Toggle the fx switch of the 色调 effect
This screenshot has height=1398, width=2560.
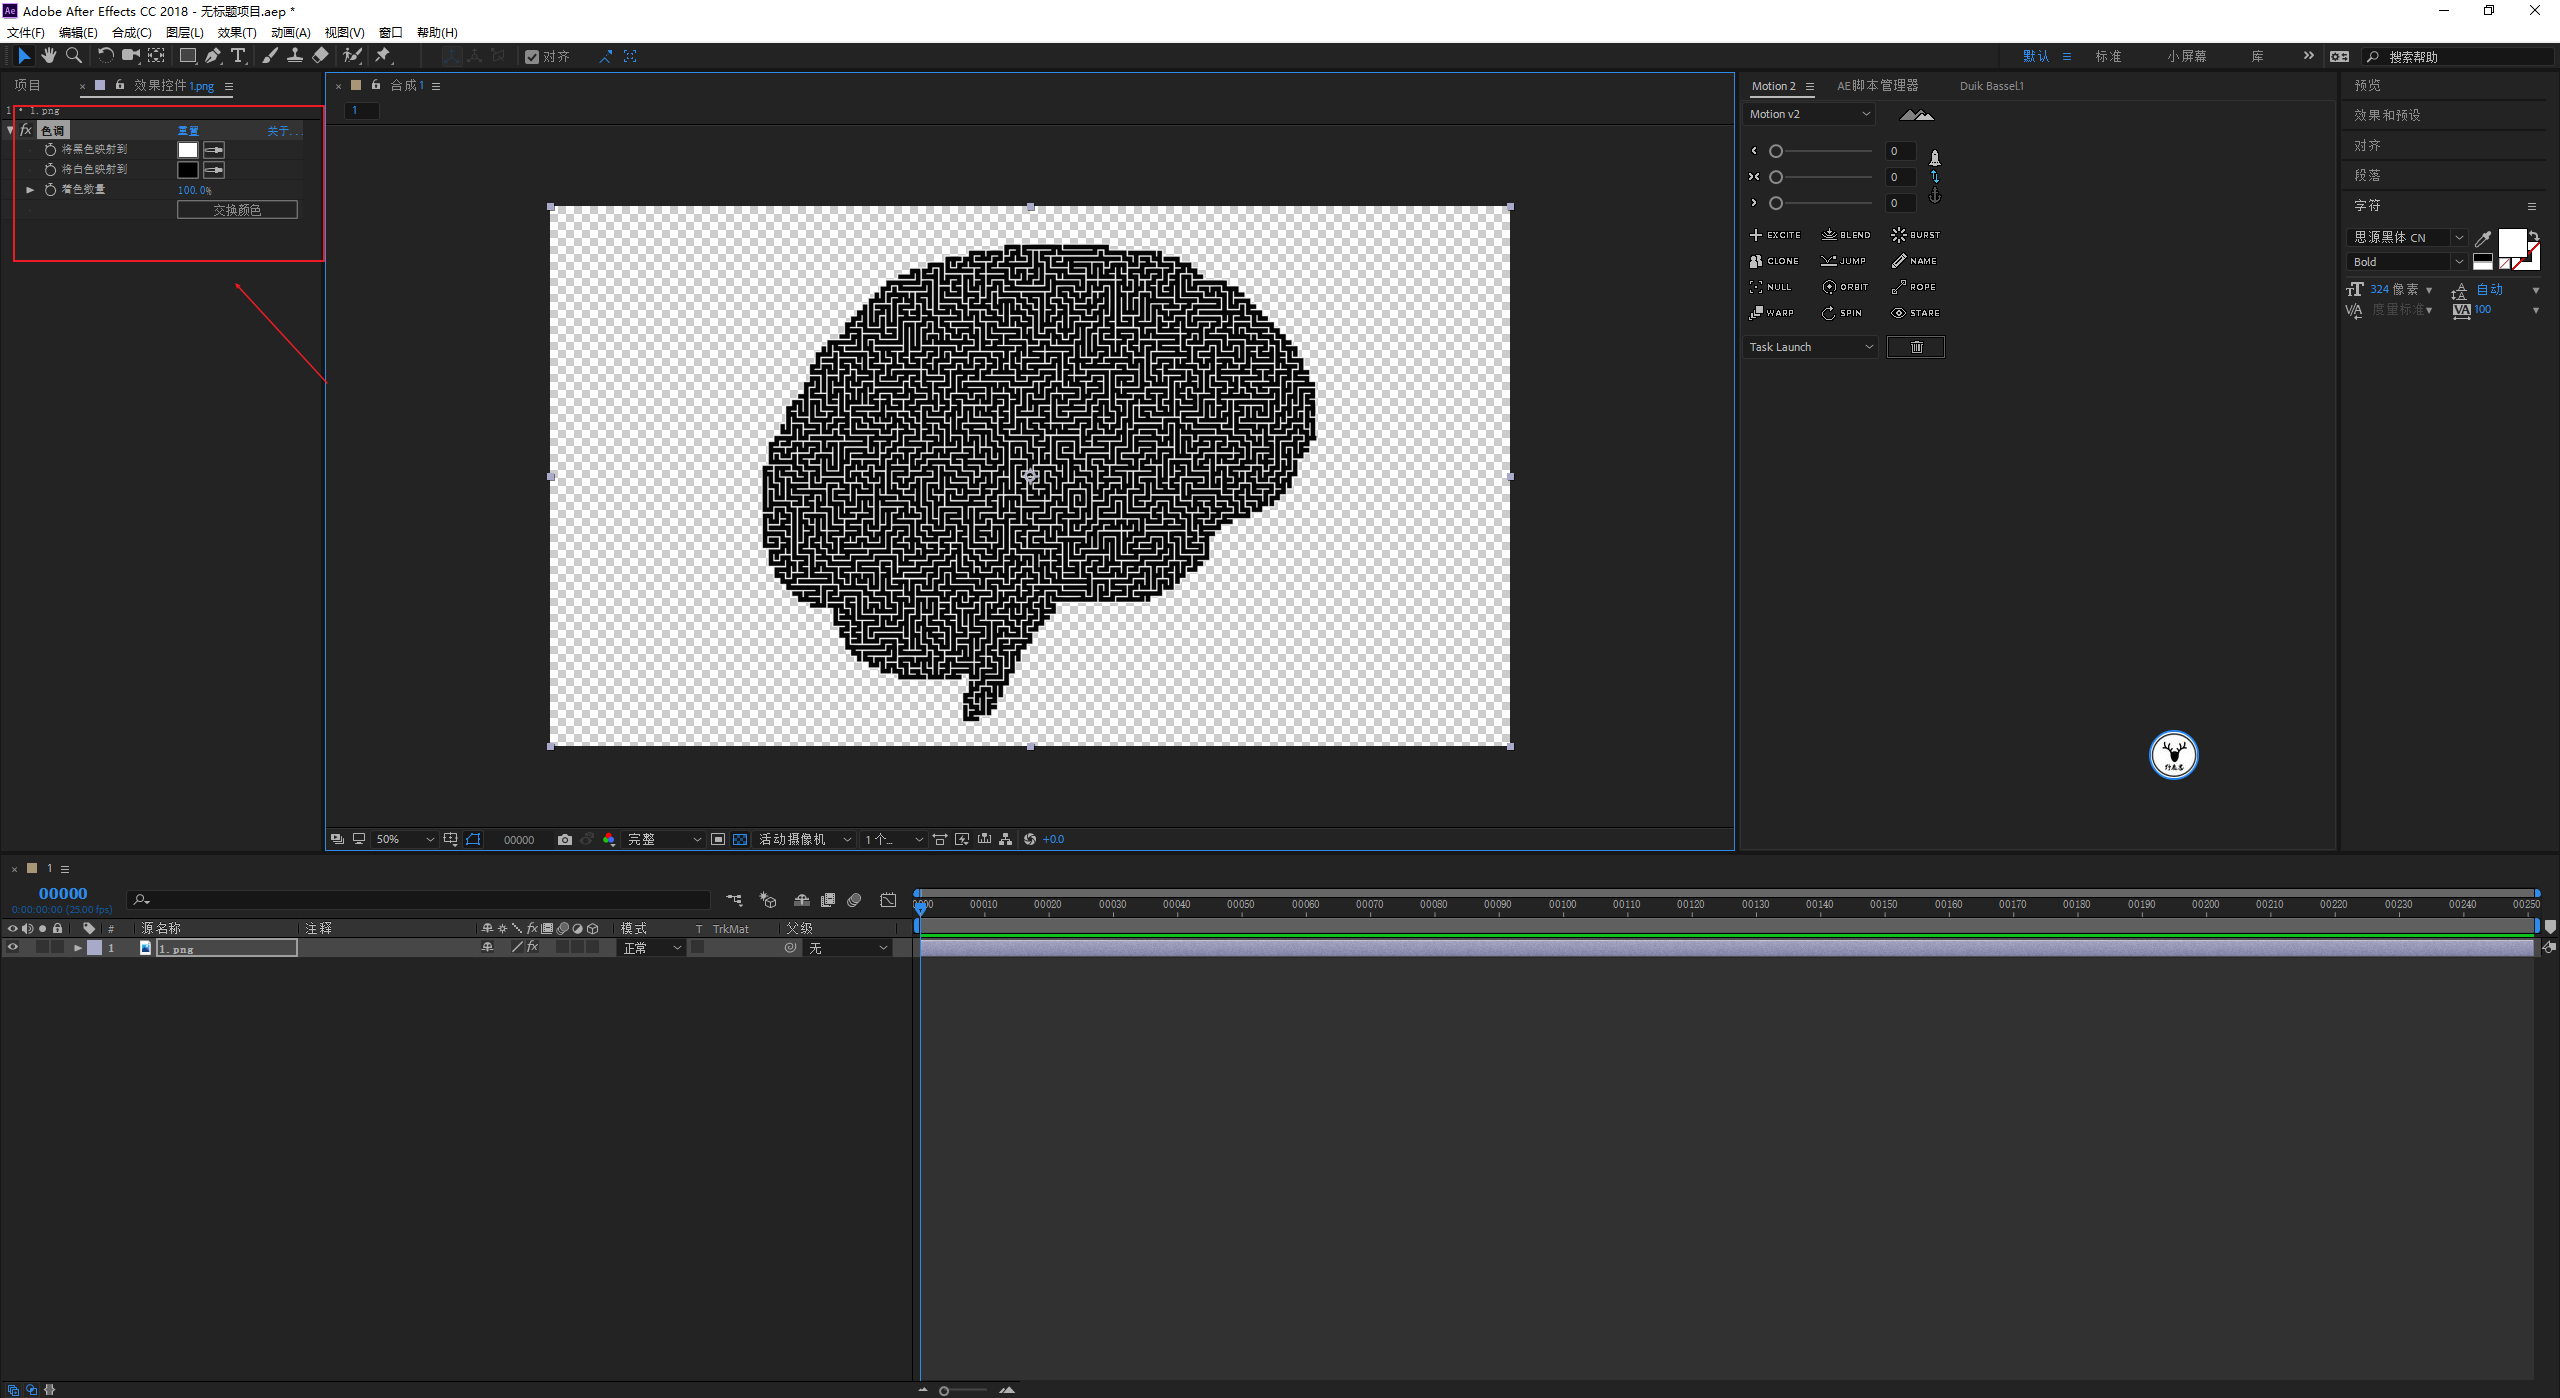pos(26,130)
